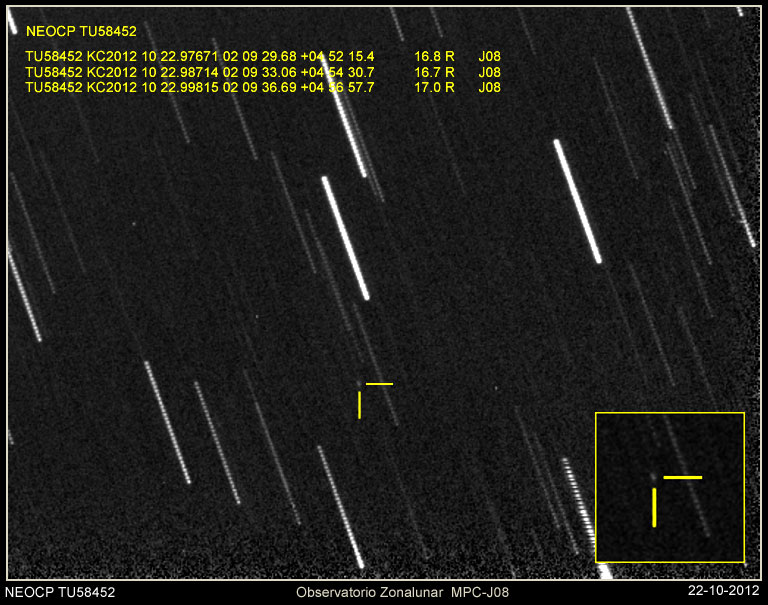Screen dimensions: 768x605
Task: Click the yellow-bordered inset zoom thumbnail
Action: point(670,487)
